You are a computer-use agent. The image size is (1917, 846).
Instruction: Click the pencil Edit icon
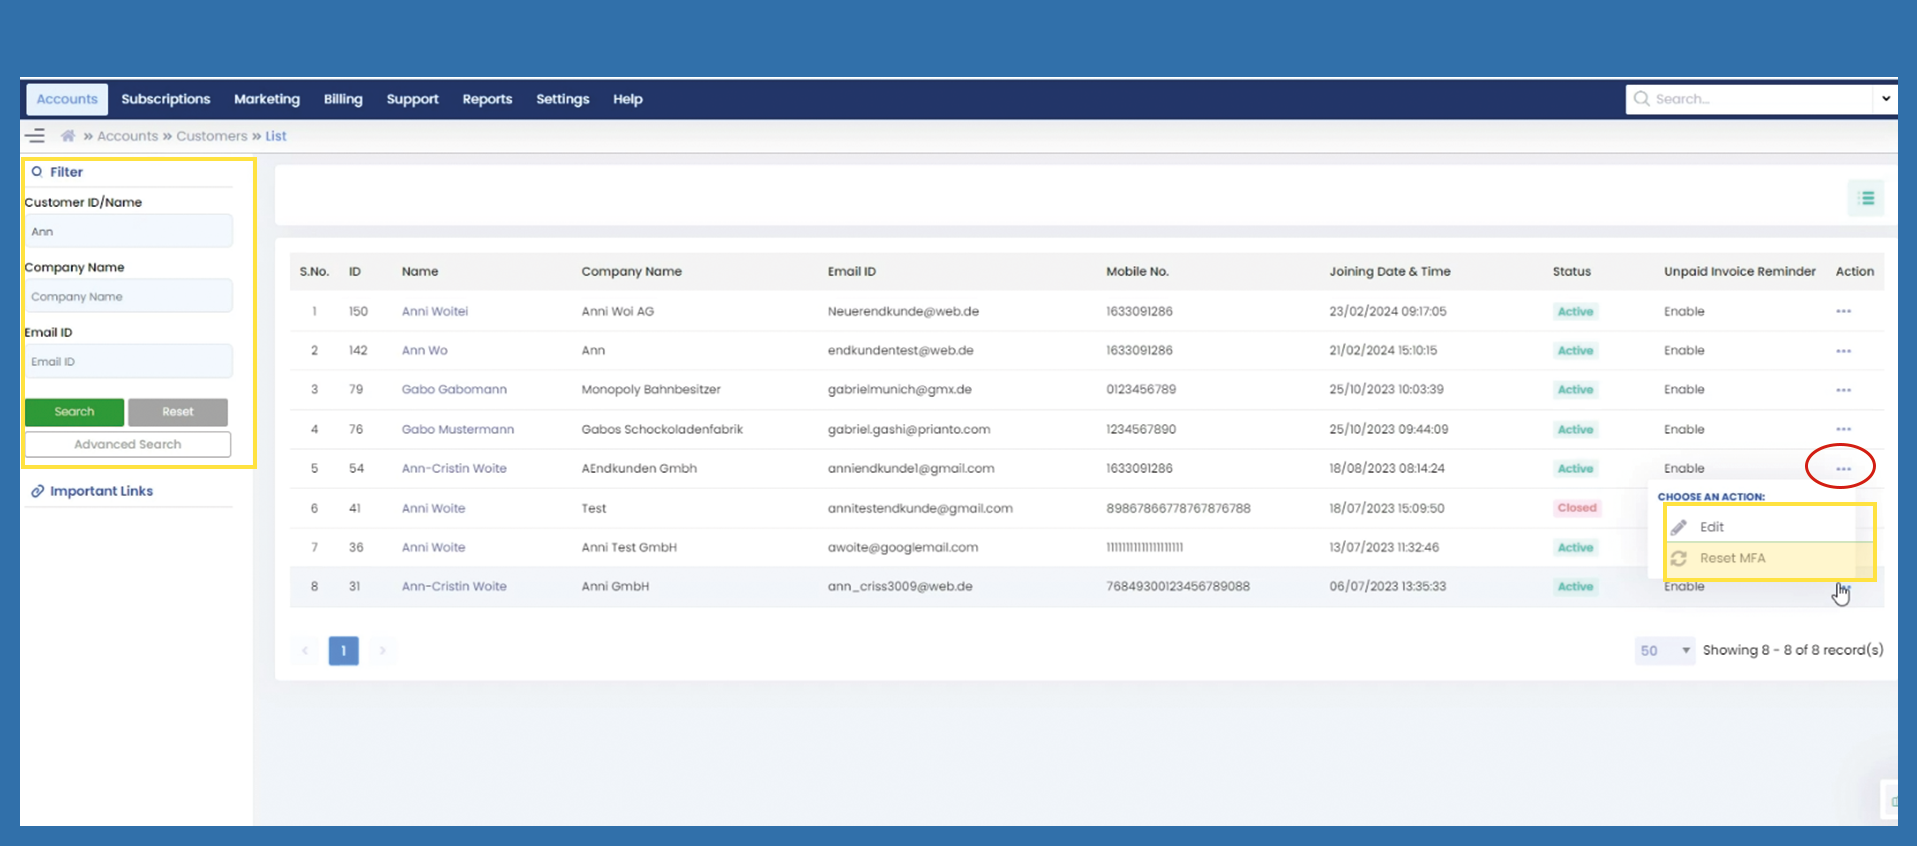1679,527
